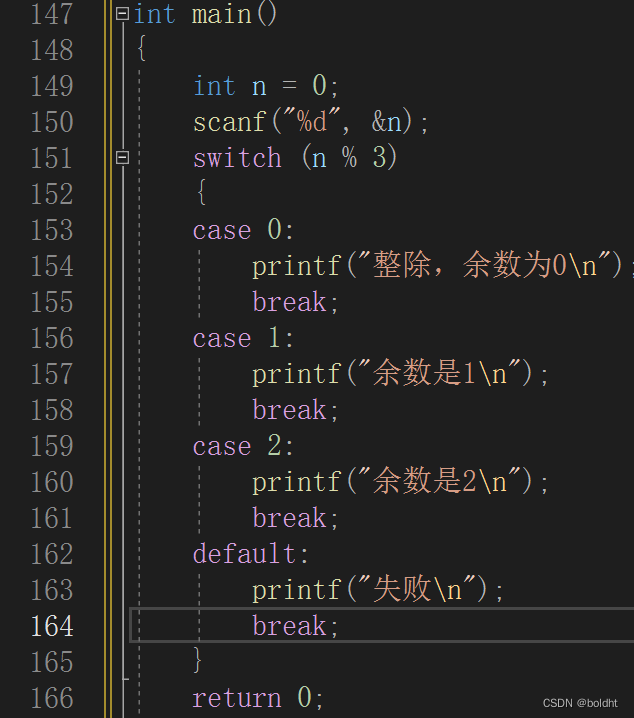Viewport: 634px width, 718px height.
Task: Click line number 164 in gutter
Action: [x=52, y=626]
